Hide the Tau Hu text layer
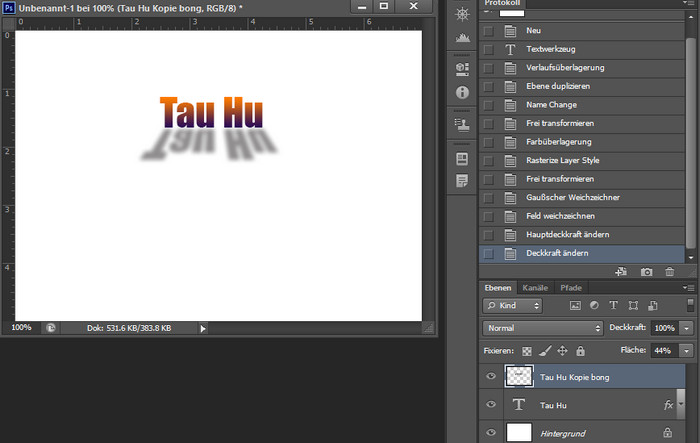 tap(491, 404)
